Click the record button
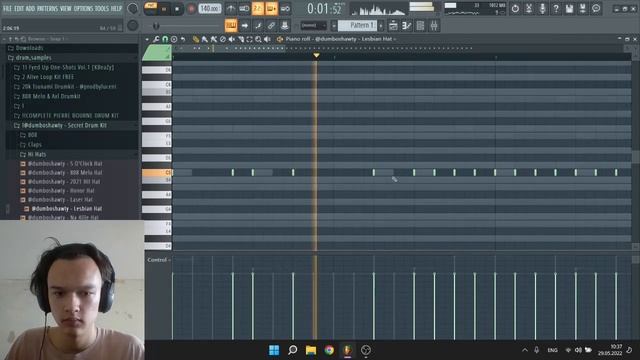Image resolution: width=640 pixels, height=360 pixels. [x=191, y=9]
